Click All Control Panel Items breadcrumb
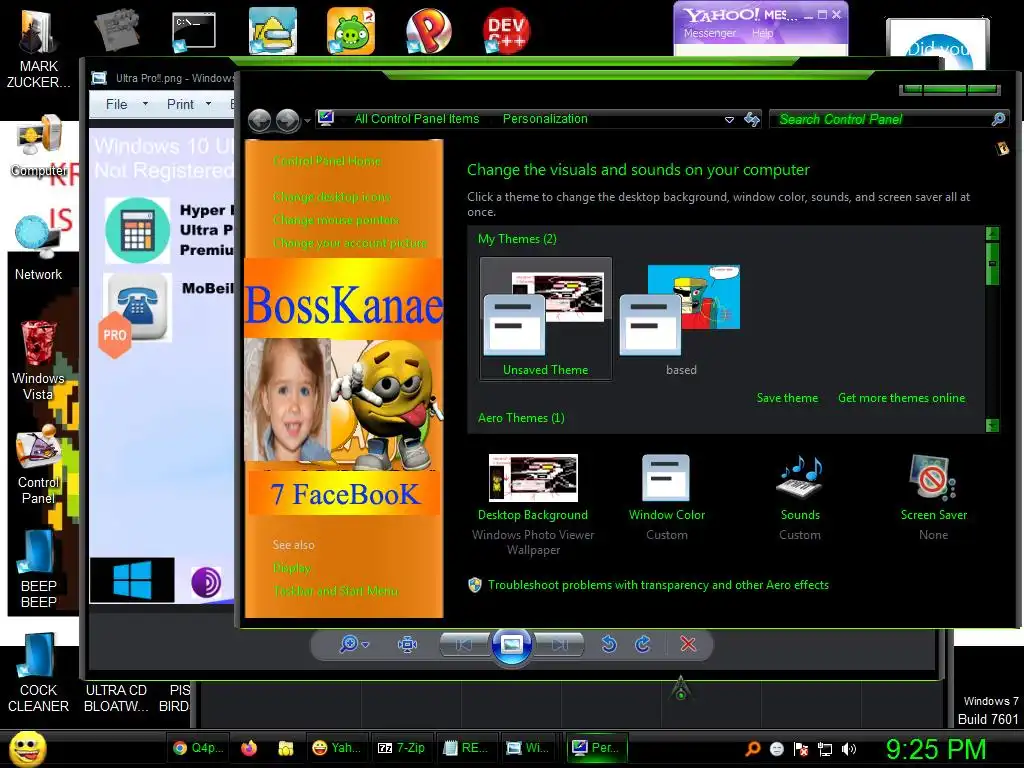 (x=417, y=119)
